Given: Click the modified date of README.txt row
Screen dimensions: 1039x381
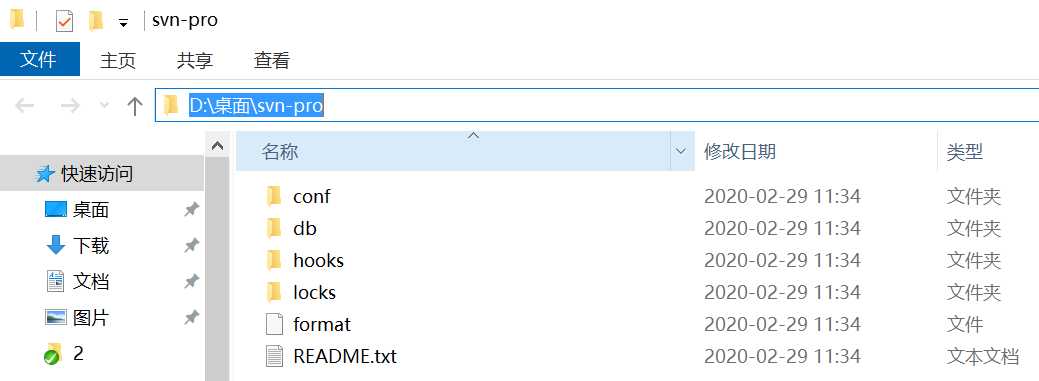Looking at the screenshot, I should tap(782, 356).
